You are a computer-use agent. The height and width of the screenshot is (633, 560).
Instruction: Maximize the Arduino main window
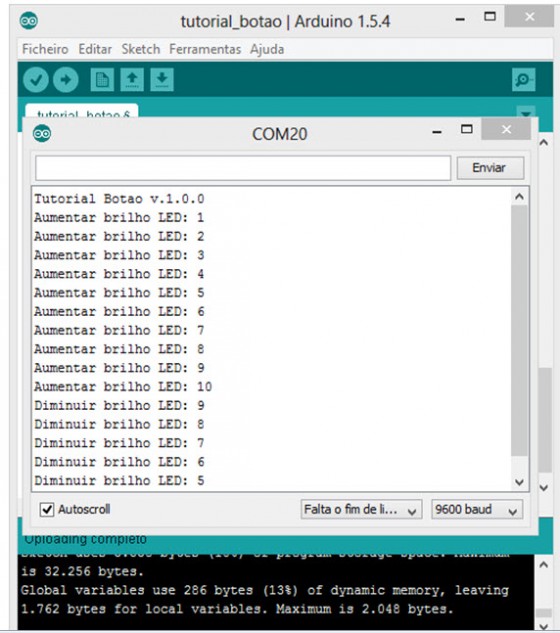(490, 17)
